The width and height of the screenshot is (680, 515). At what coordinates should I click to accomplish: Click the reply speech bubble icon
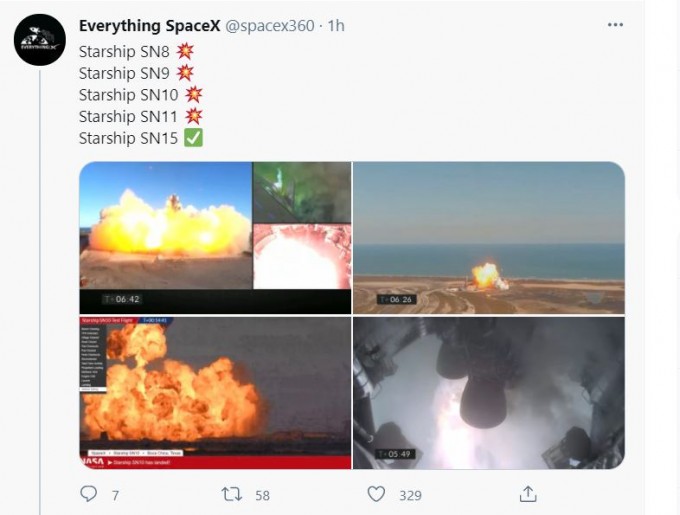(88, 494)
